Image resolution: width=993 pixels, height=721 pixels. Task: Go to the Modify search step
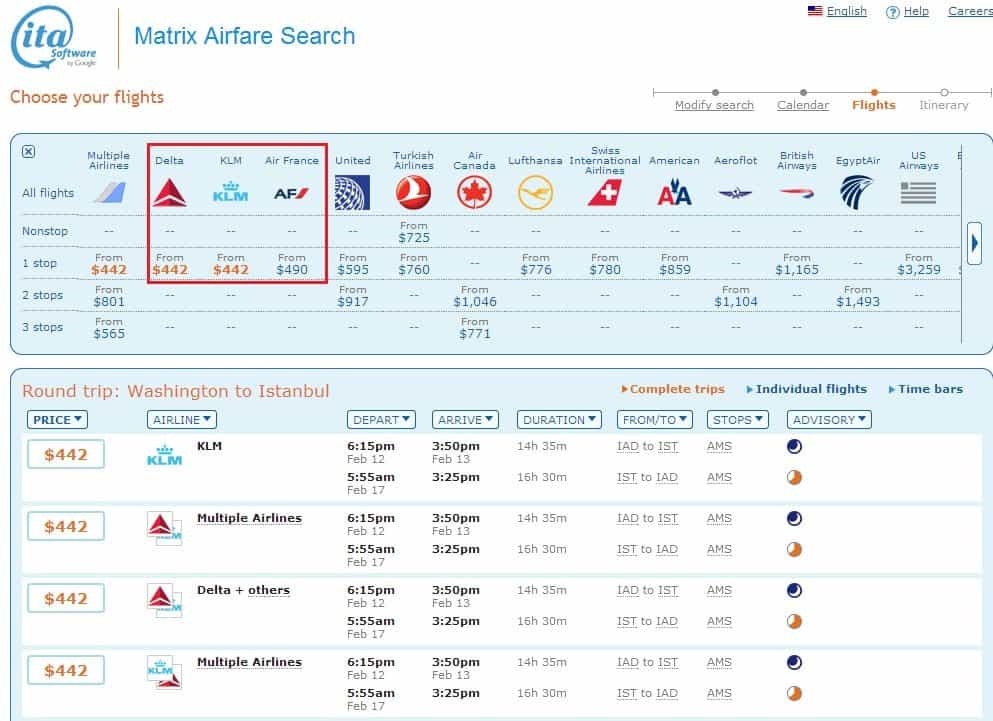[714, 105]
